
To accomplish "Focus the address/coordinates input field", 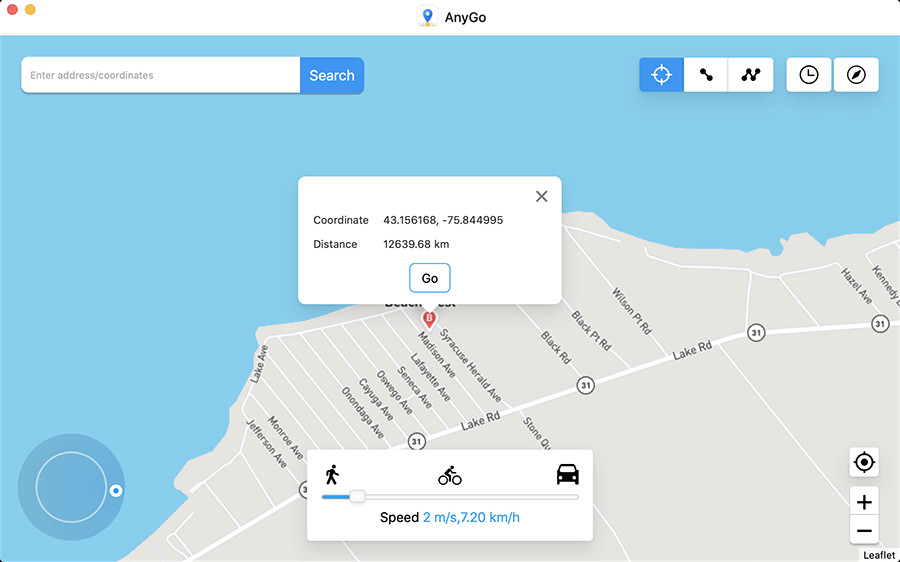I will tap(161, 75).
